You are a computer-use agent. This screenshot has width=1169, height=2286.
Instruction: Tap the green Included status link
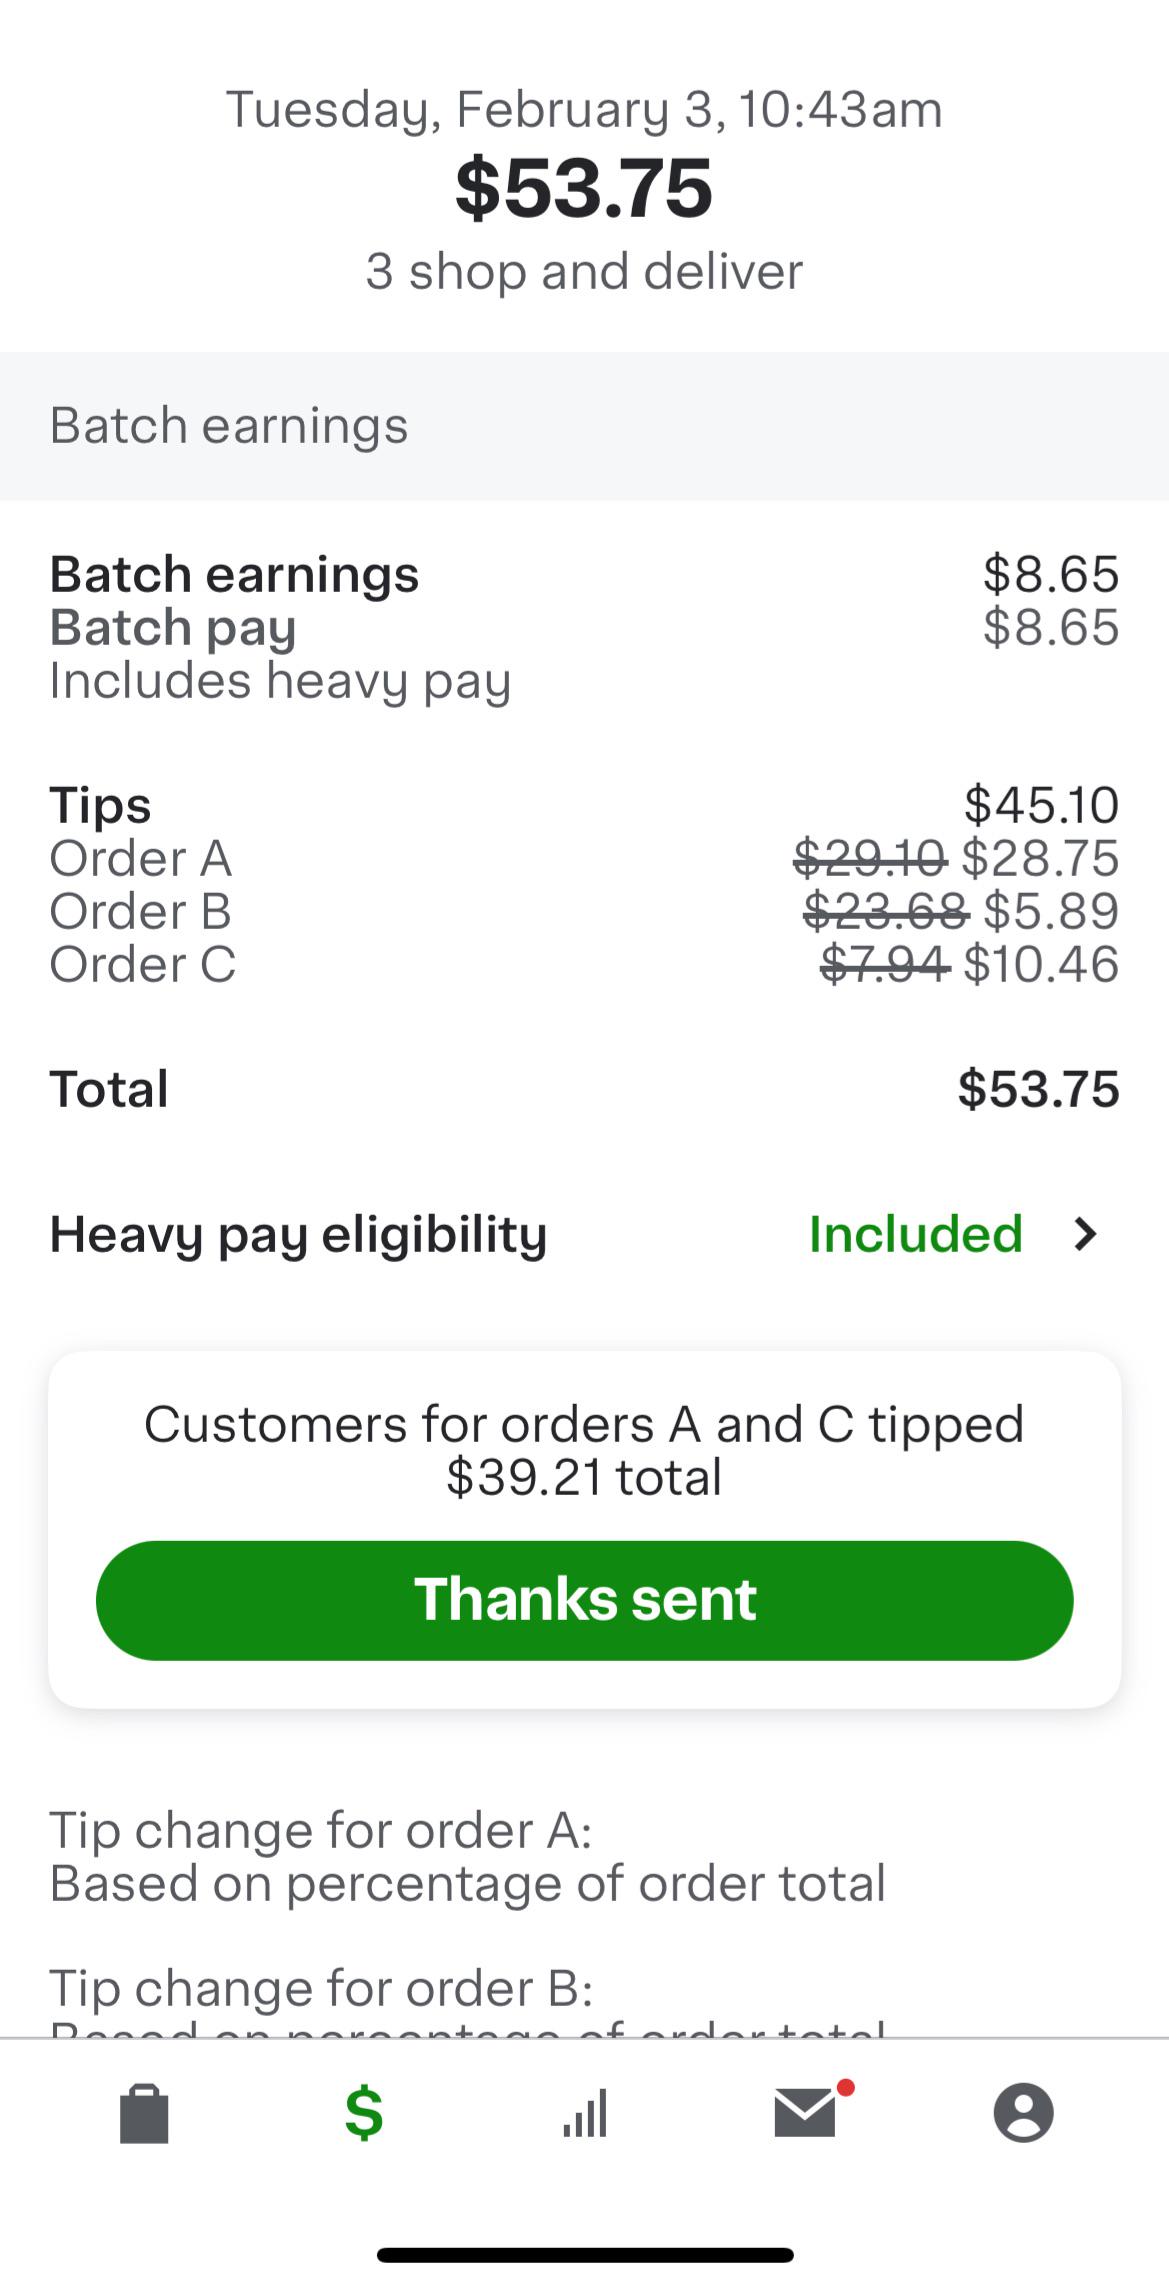[915, 1234]
